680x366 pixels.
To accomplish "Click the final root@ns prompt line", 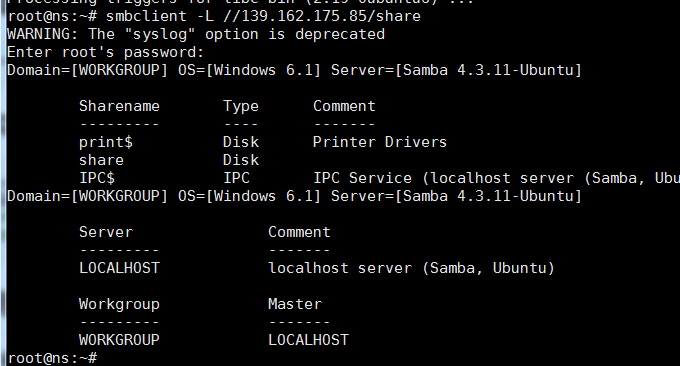I will 52,358.
